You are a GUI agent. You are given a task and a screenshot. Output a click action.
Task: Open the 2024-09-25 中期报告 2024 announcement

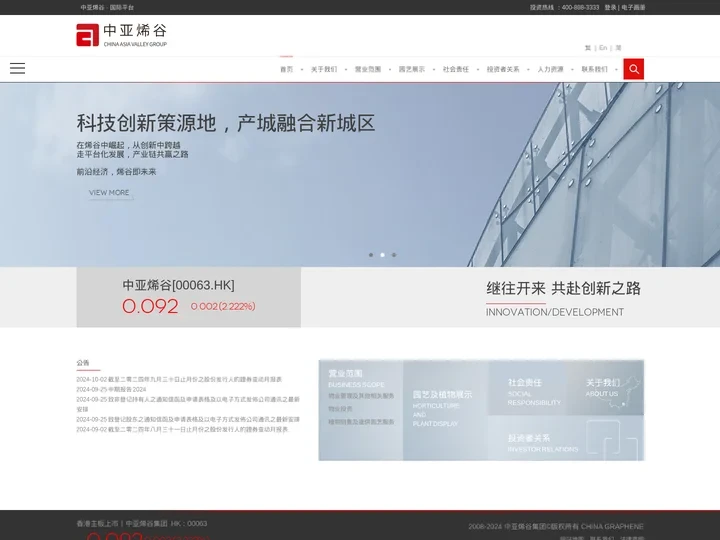coord(111,389)
